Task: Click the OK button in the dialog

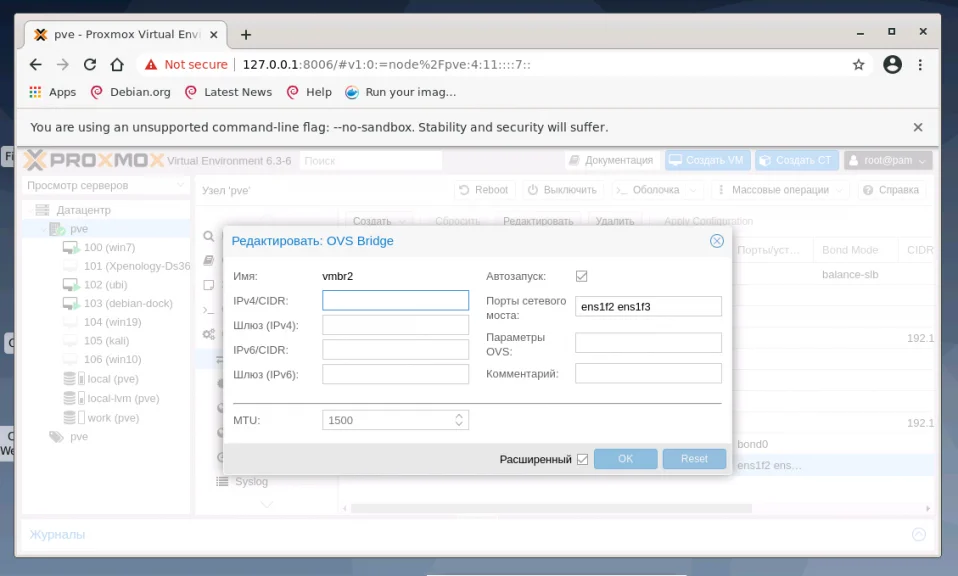Action: (x=626, y=459)
